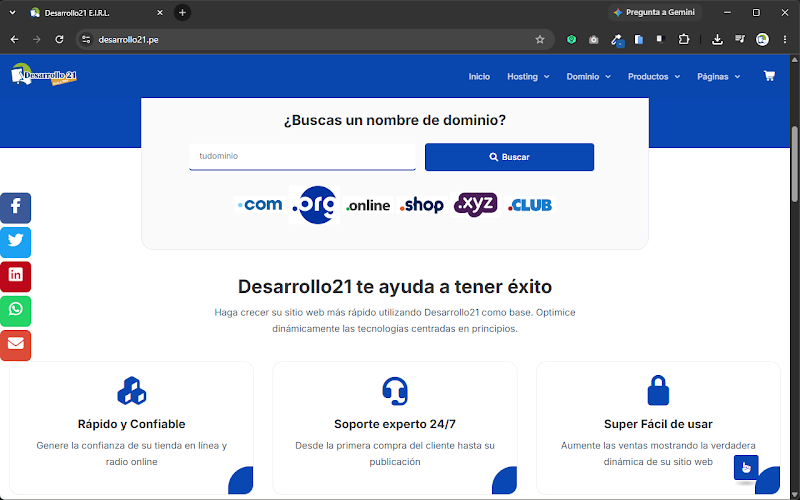Select the .shop domain logo

(x=422, y=205)
